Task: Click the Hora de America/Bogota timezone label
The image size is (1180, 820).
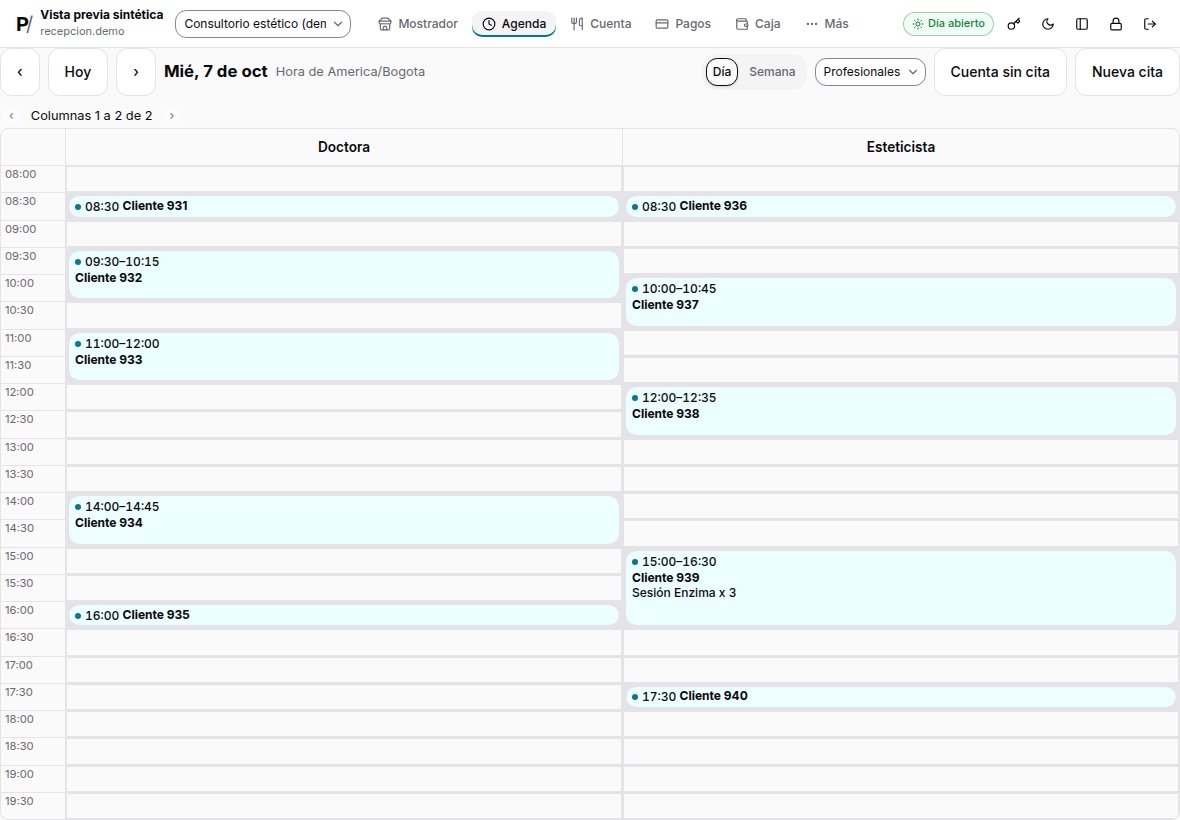Action: click(x=351, y=72)
